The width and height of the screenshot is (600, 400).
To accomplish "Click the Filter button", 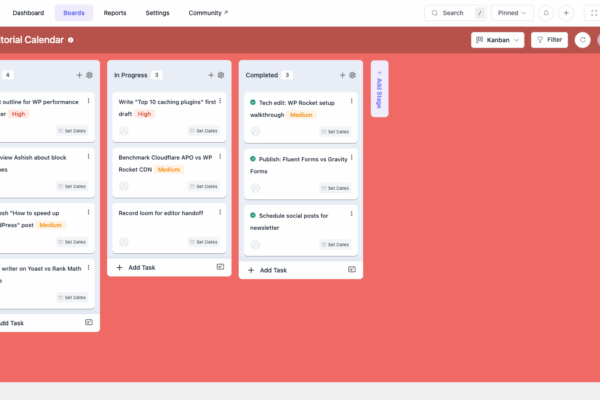I will coord(549,40).
